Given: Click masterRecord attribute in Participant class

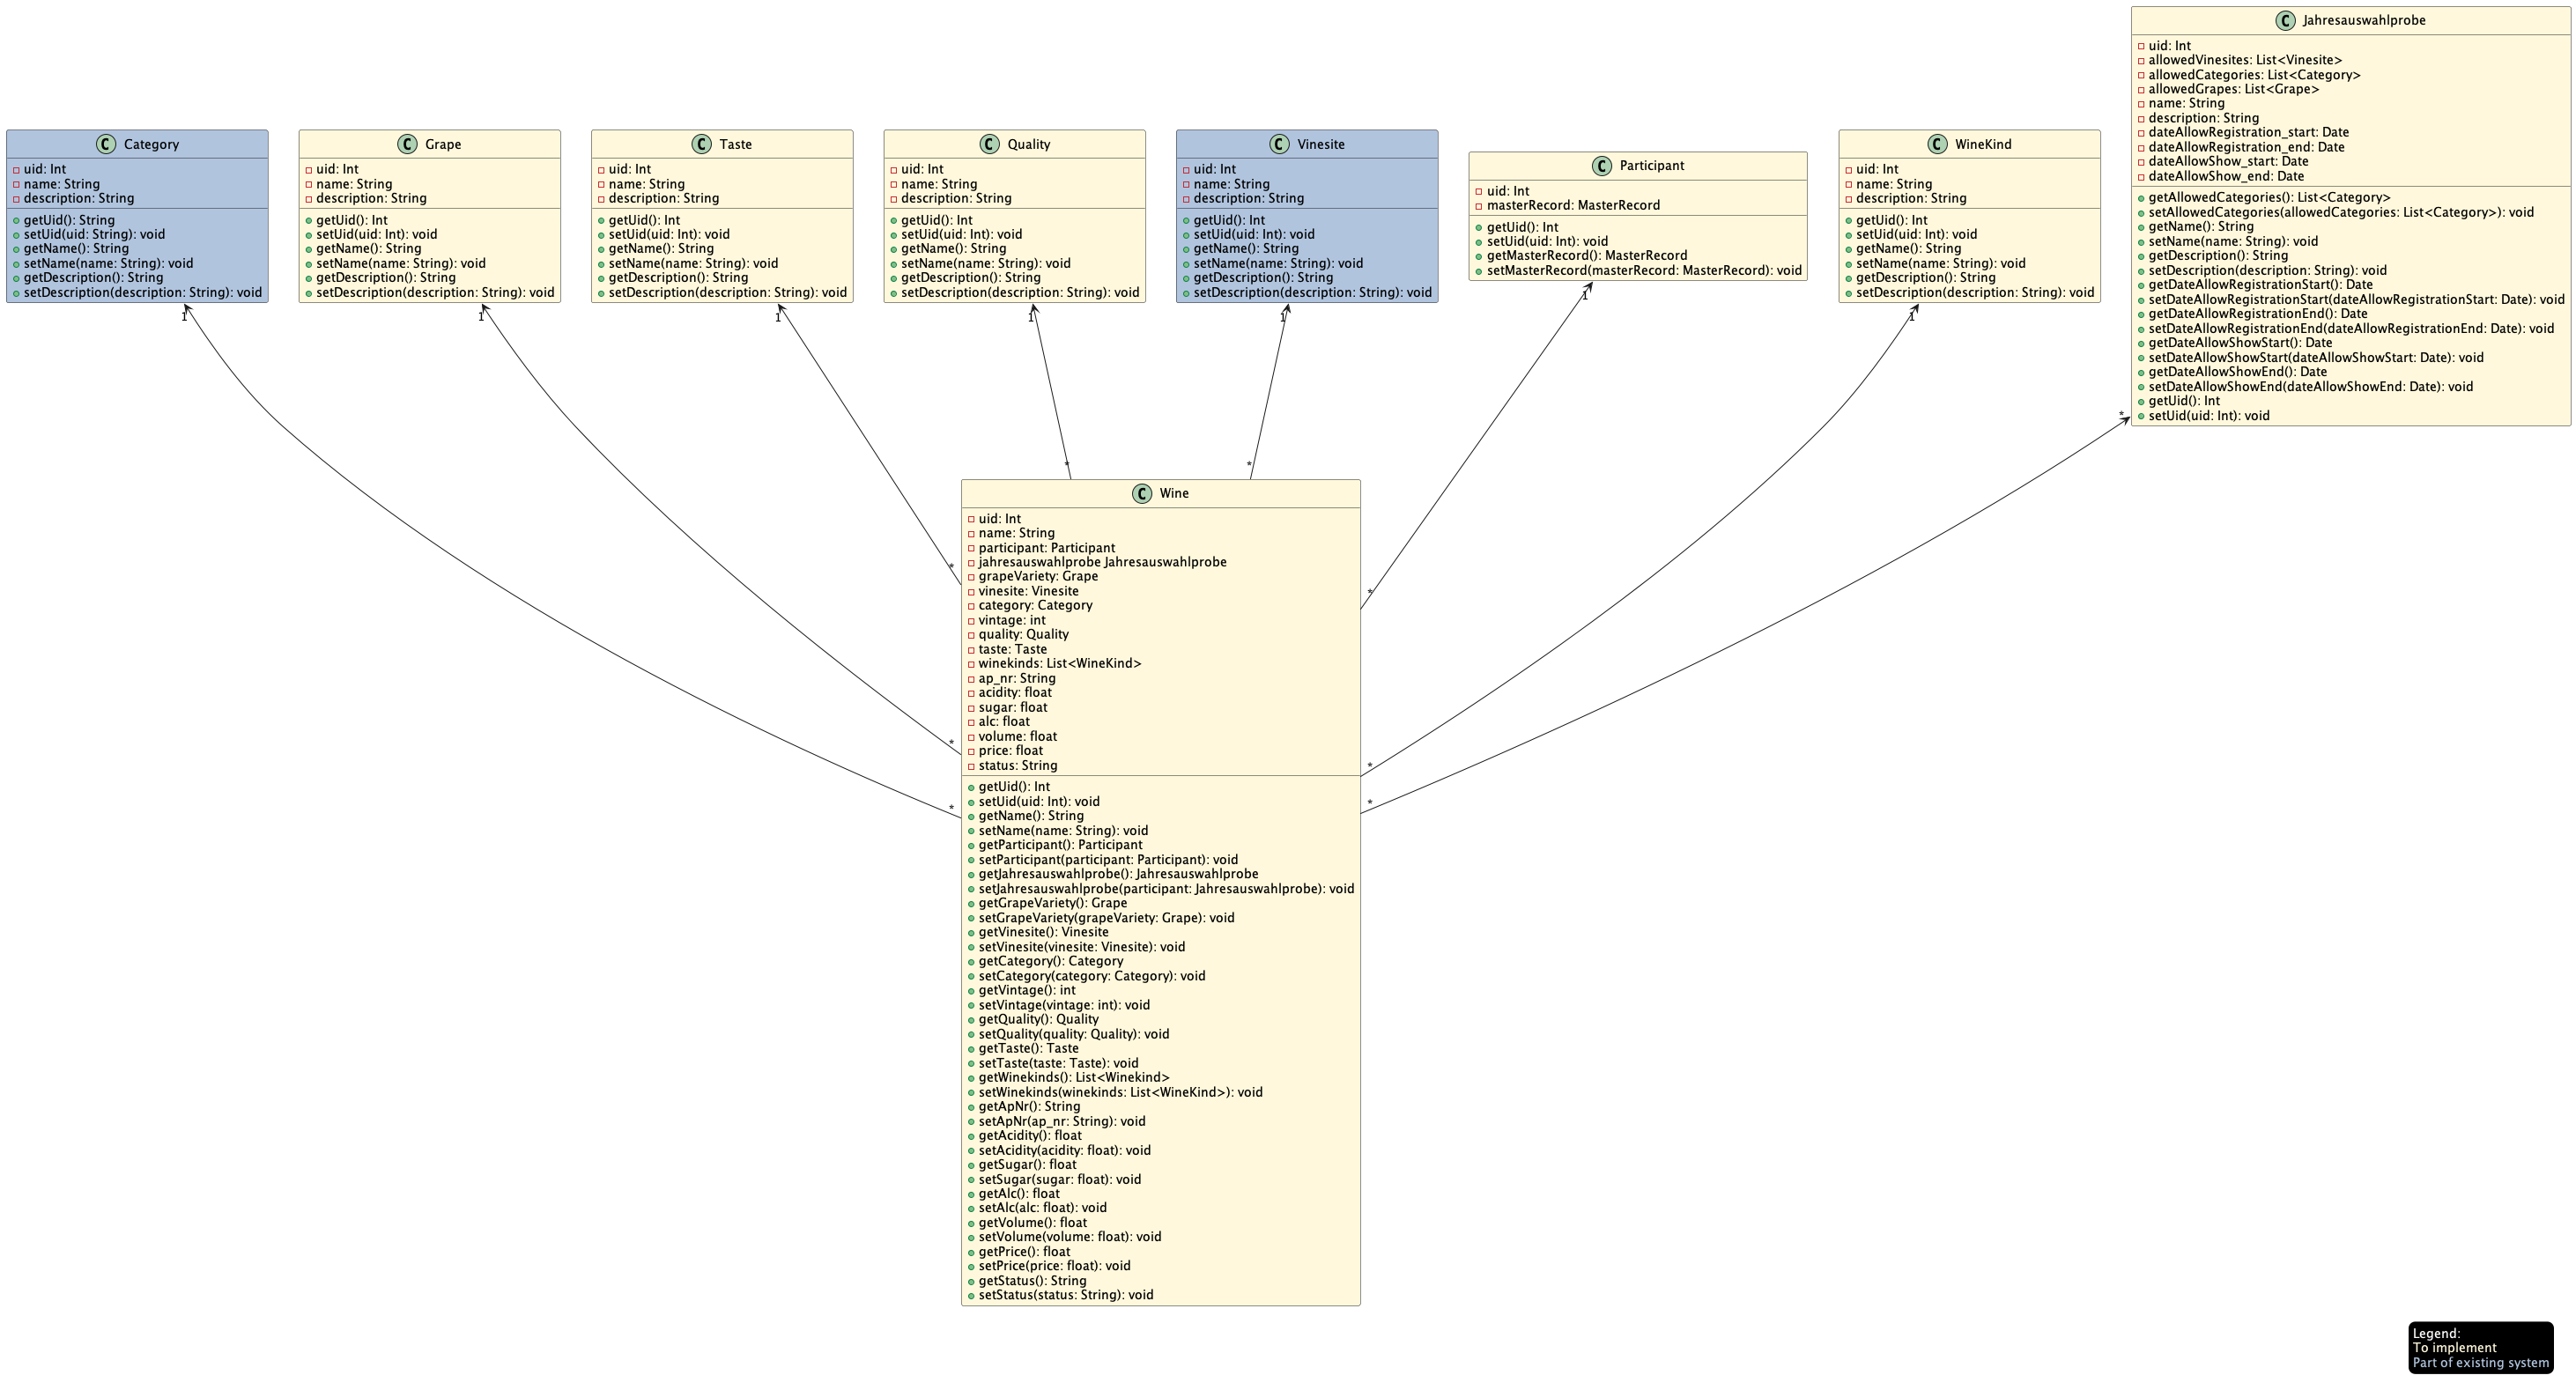Looking at the screenshot, I should [x=1572, y=205].
